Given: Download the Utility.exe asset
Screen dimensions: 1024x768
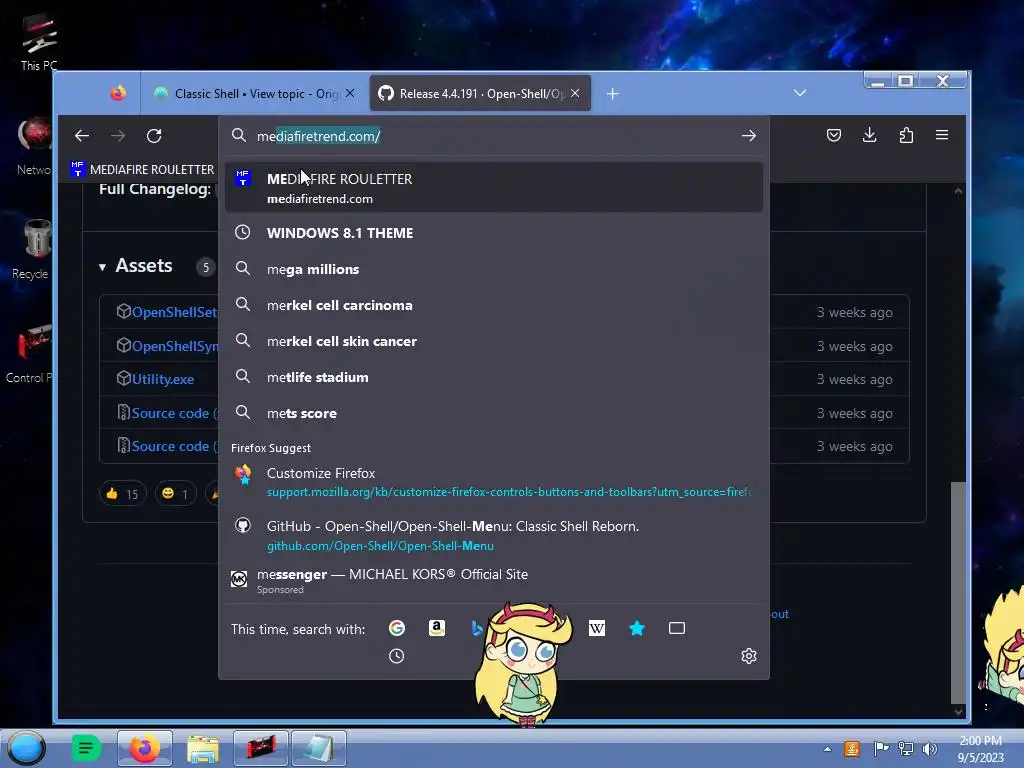Looking at the screenshot, I should (x=163, y=379).
